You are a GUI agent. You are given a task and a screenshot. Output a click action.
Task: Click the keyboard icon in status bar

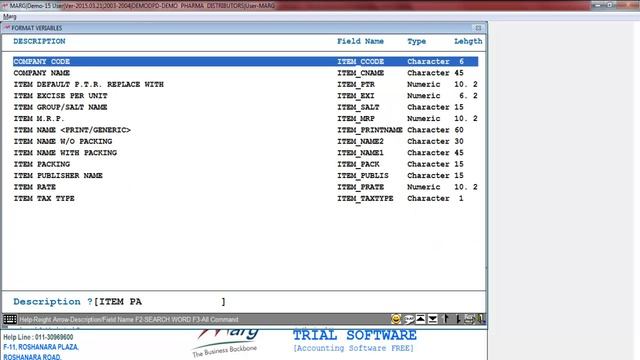click(x=10, y=319)
